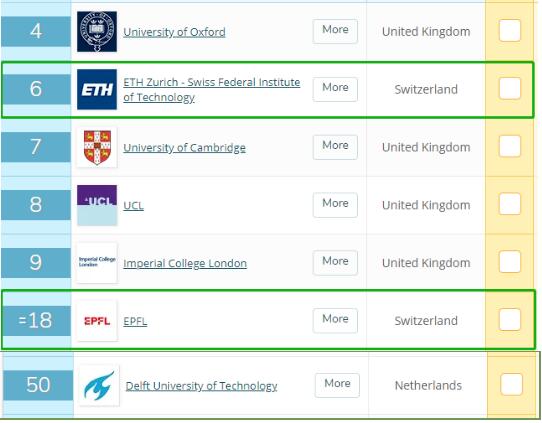Click the Delft University flame logo
Viewport: 542px width, 423px height.
(x=99, y=385)
